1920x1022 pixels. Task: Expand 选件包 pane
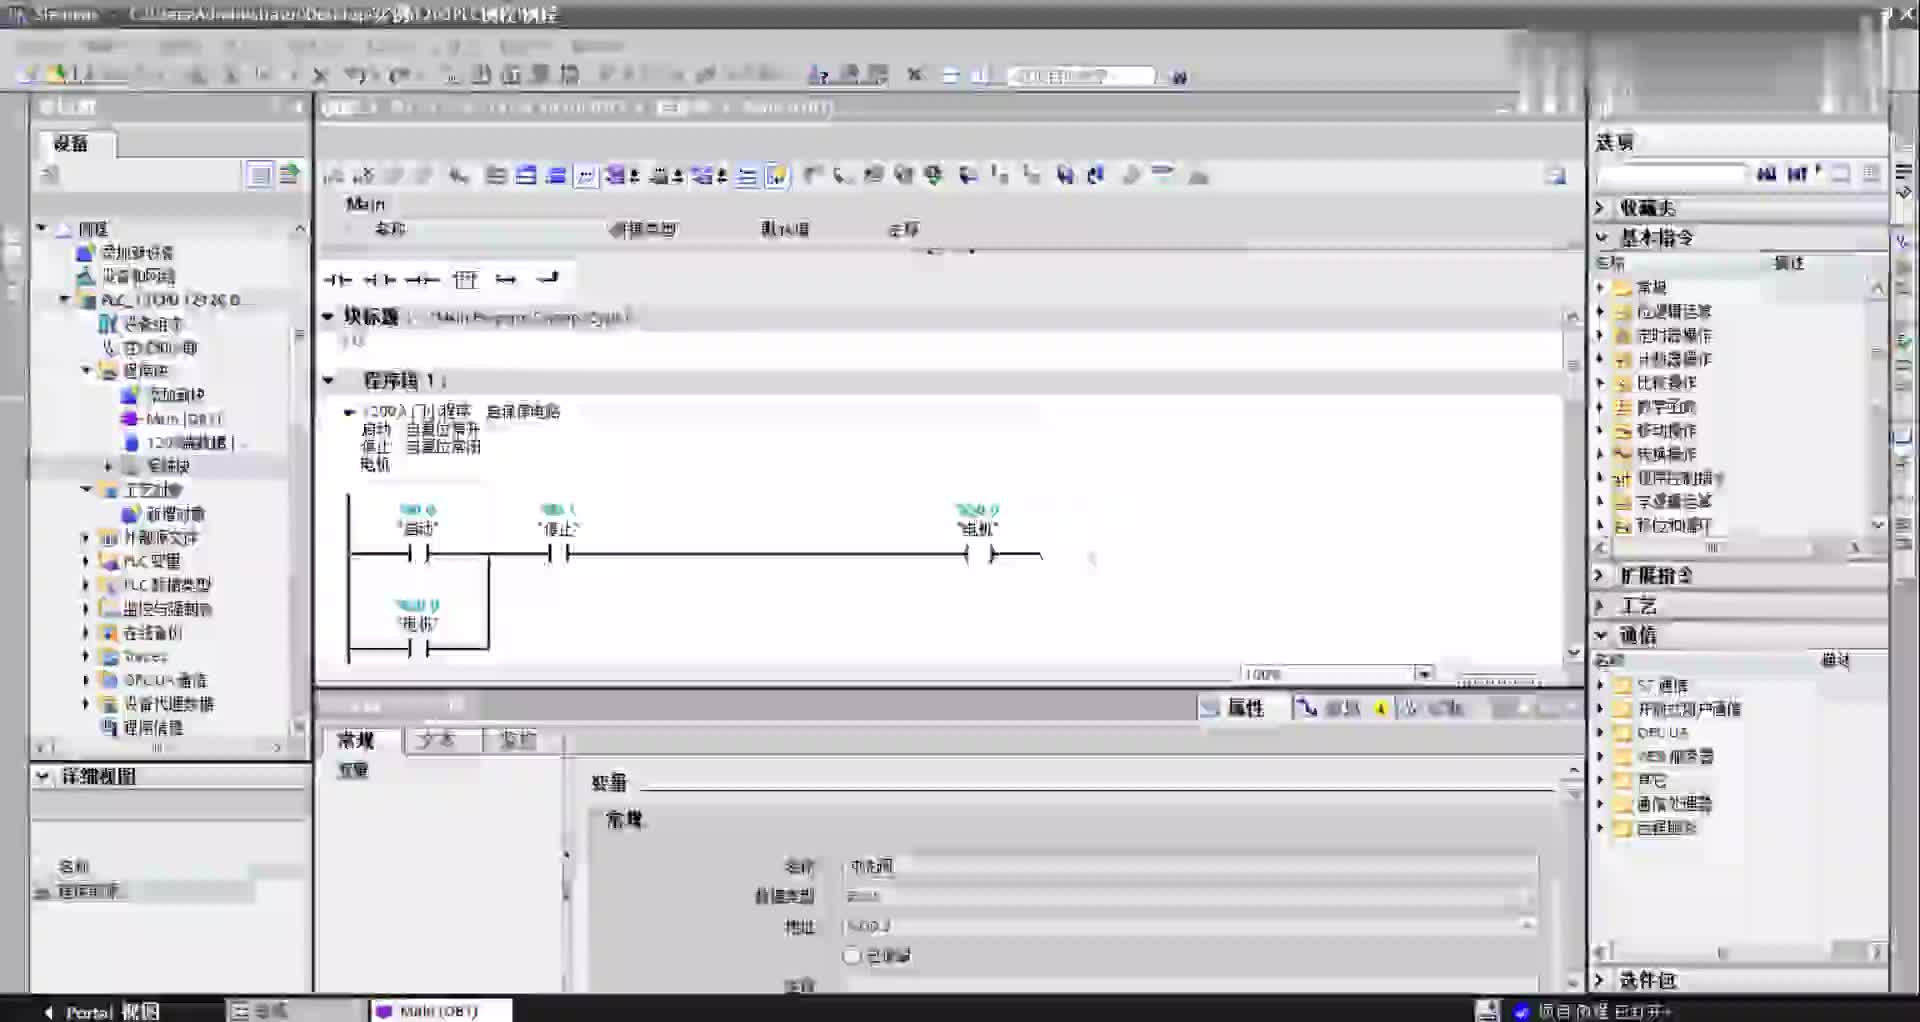[x=1600, y=981]
